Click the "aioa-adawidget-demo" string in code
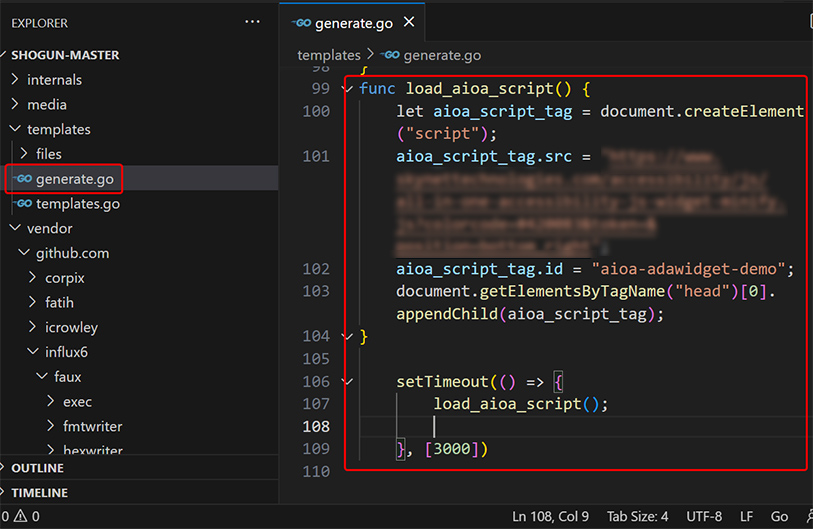813x529 pixels. [688, 269]
